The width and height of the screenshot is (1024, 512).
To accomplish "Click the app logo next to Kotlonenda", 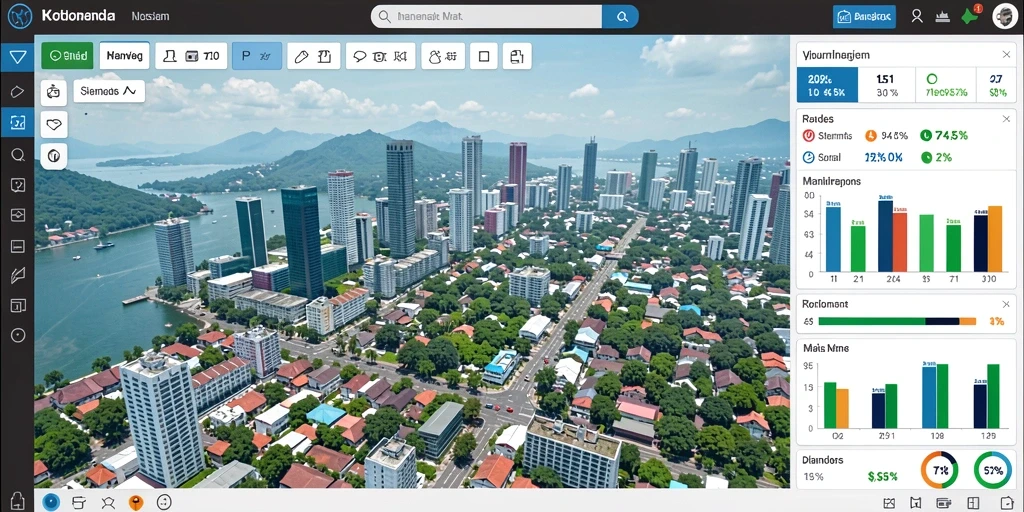I will tap(20, 16).
